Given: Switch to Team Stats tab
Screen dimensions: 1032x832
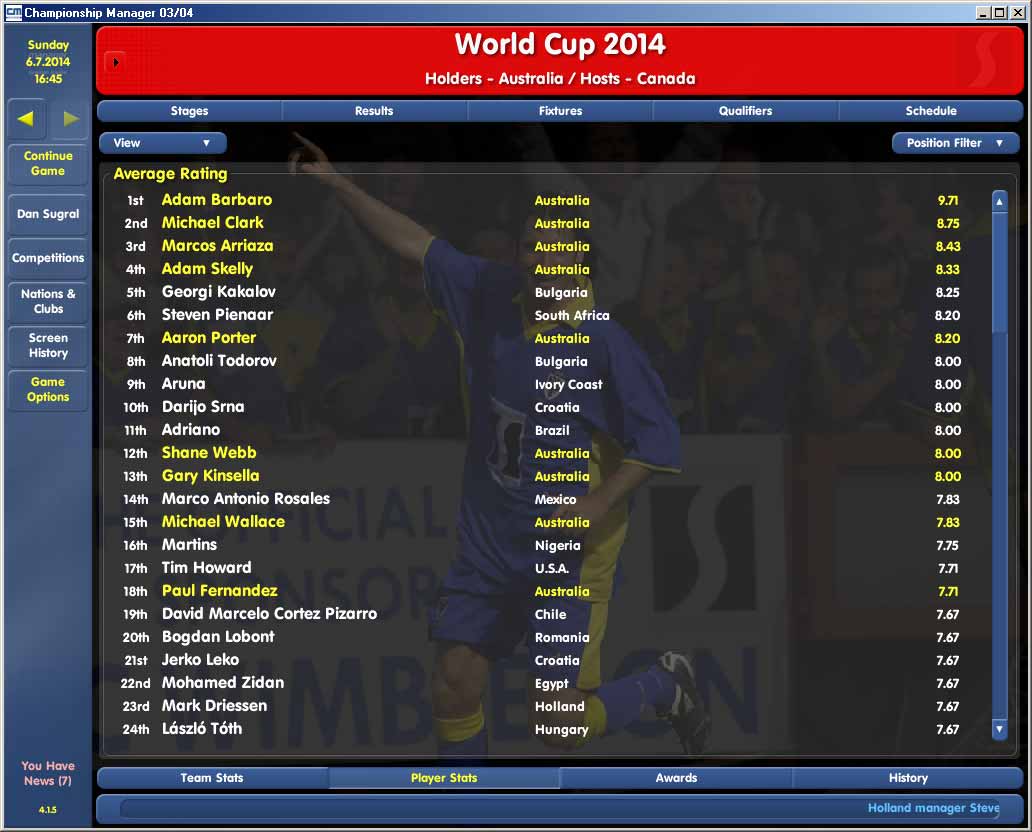Looking at the screenshot, I should pyautogui.click(x=212, y=778).
